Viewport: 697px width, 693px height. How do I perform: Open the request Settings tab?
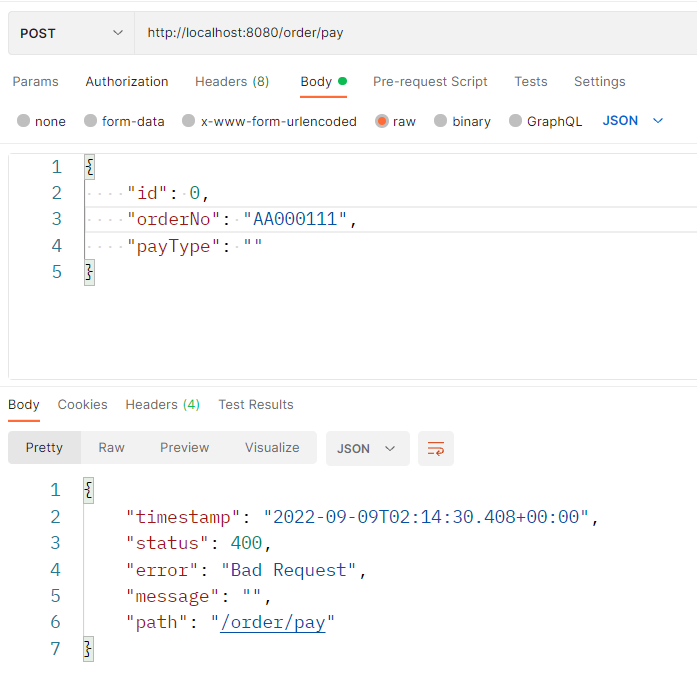[599, 82]
